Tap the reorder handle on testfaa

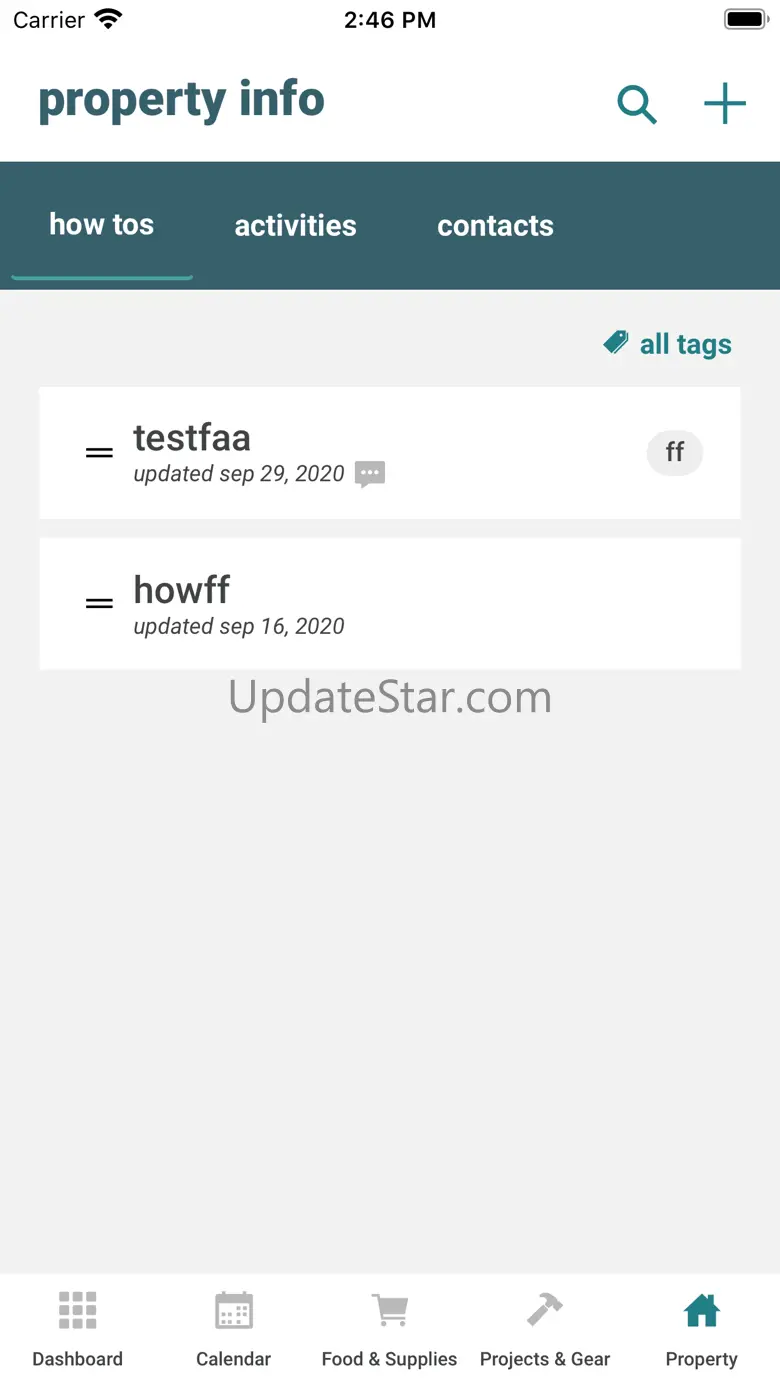tap(99, 453)
